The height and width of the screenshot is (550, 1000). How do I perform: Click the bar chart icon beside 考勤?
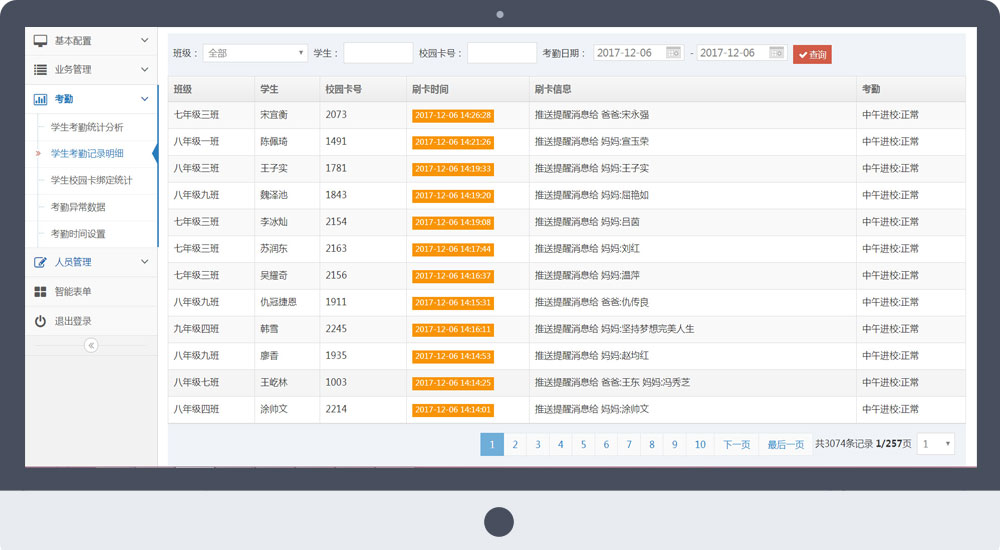tap(41, 99)
